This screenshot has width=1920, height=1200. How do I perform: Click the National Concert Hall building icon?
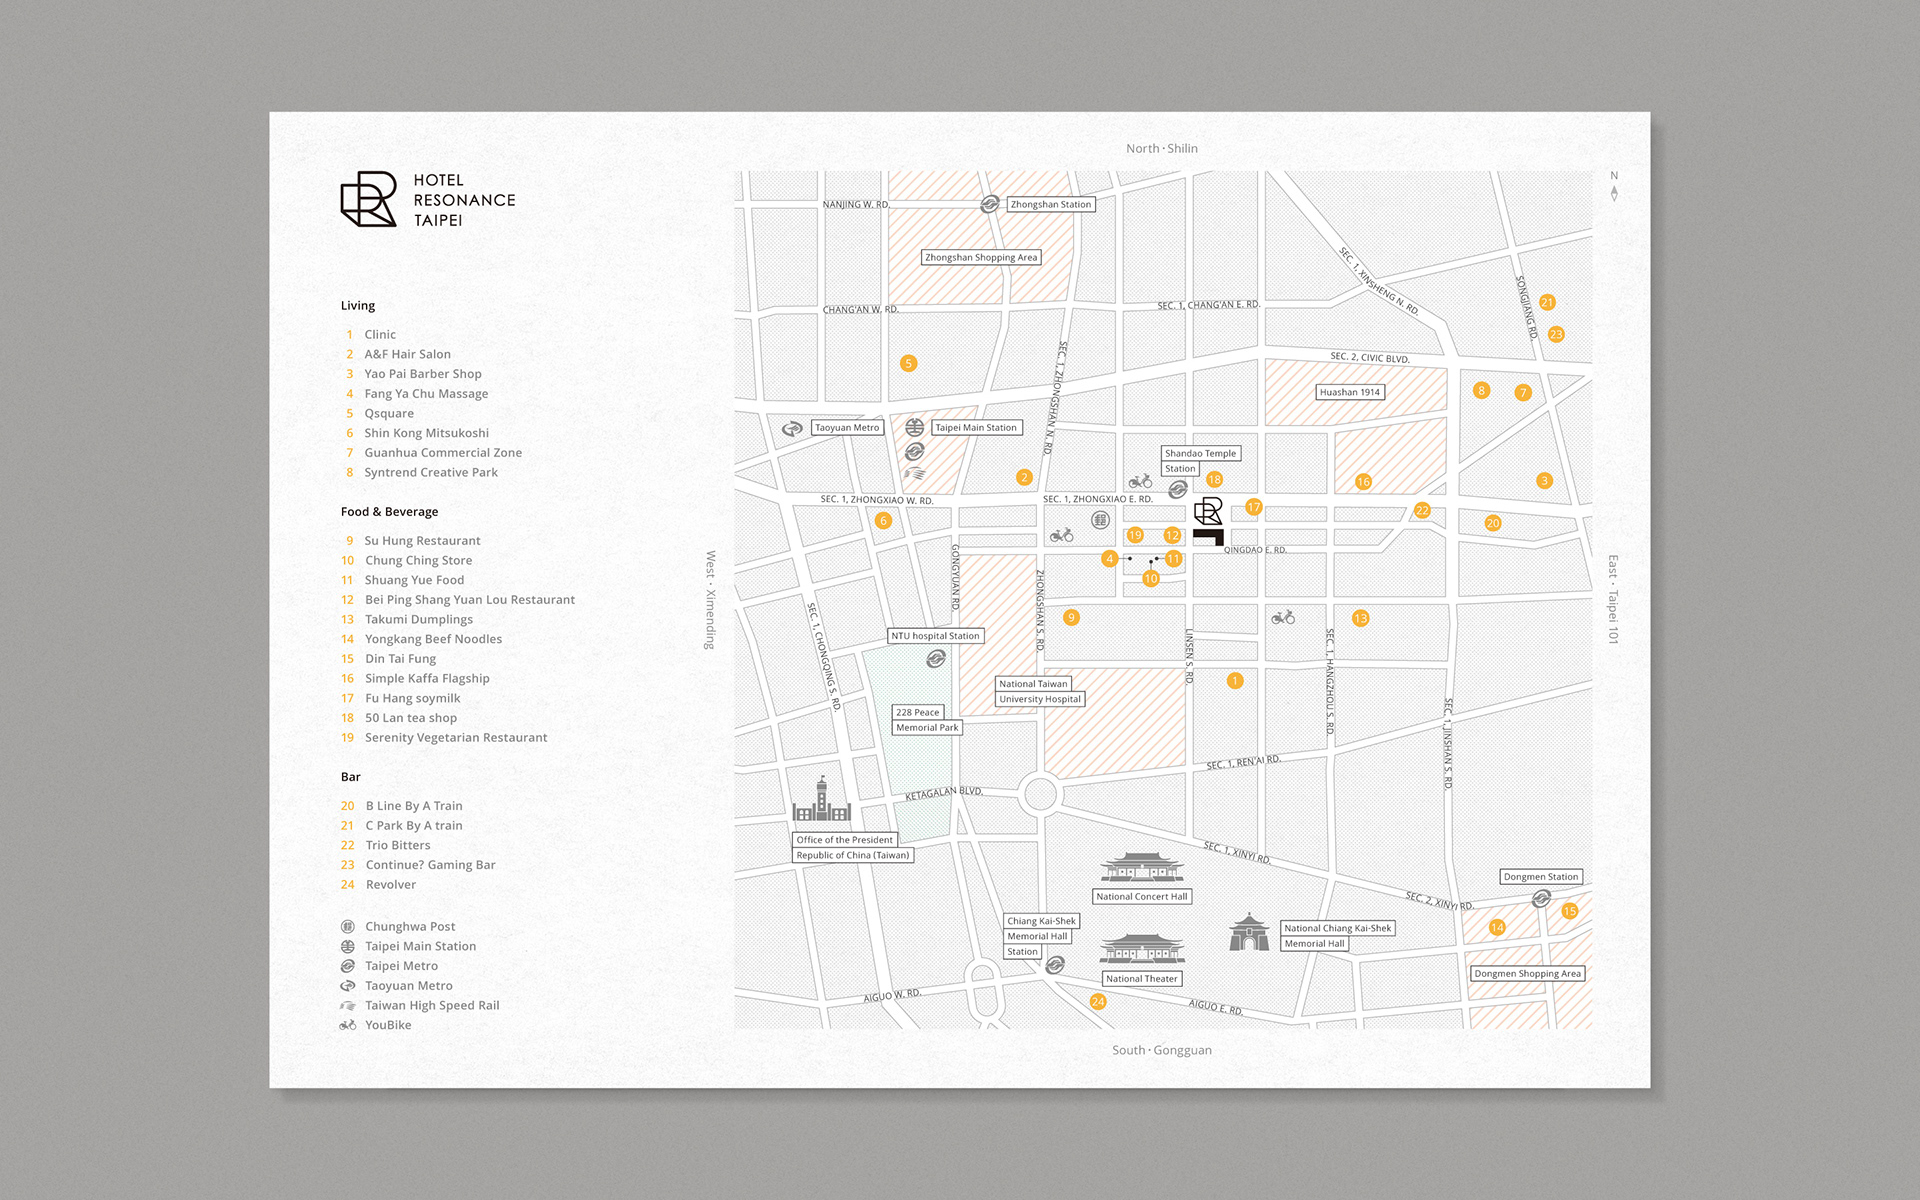[x=1141, y=867]
